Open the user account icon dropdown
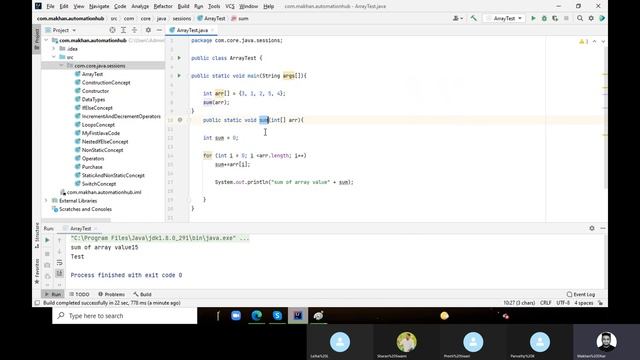Image resolution: width=640 pixels, height=360 pixels. [x=458, y=18]
